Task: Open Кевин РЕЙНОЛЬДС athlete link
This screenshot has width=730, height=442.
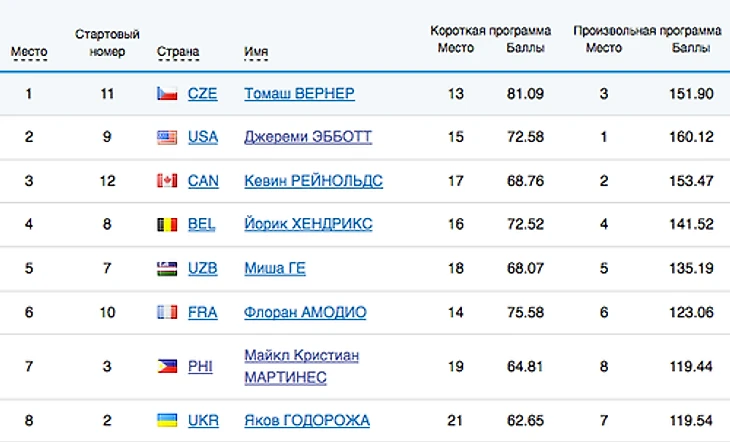Action: 313,181
